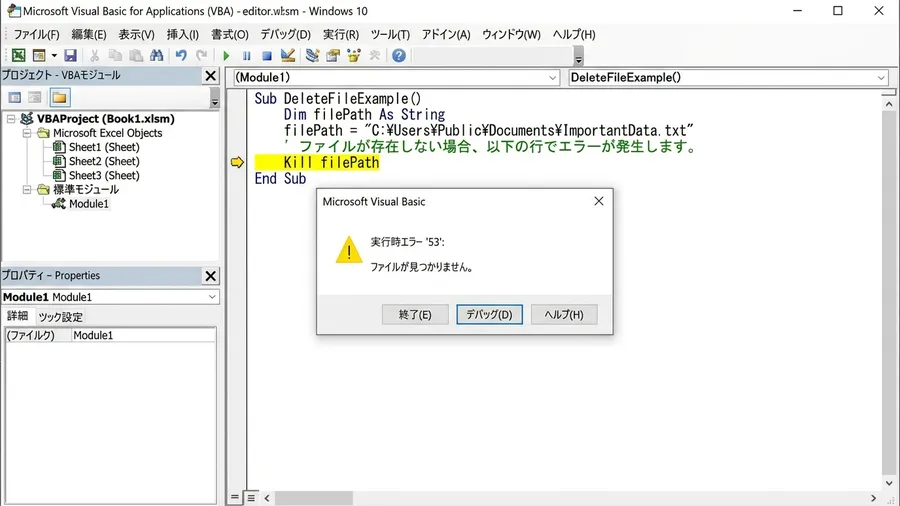
Task: Click the ヘルプ(H) button in error dialog
Action: [564, 314]
